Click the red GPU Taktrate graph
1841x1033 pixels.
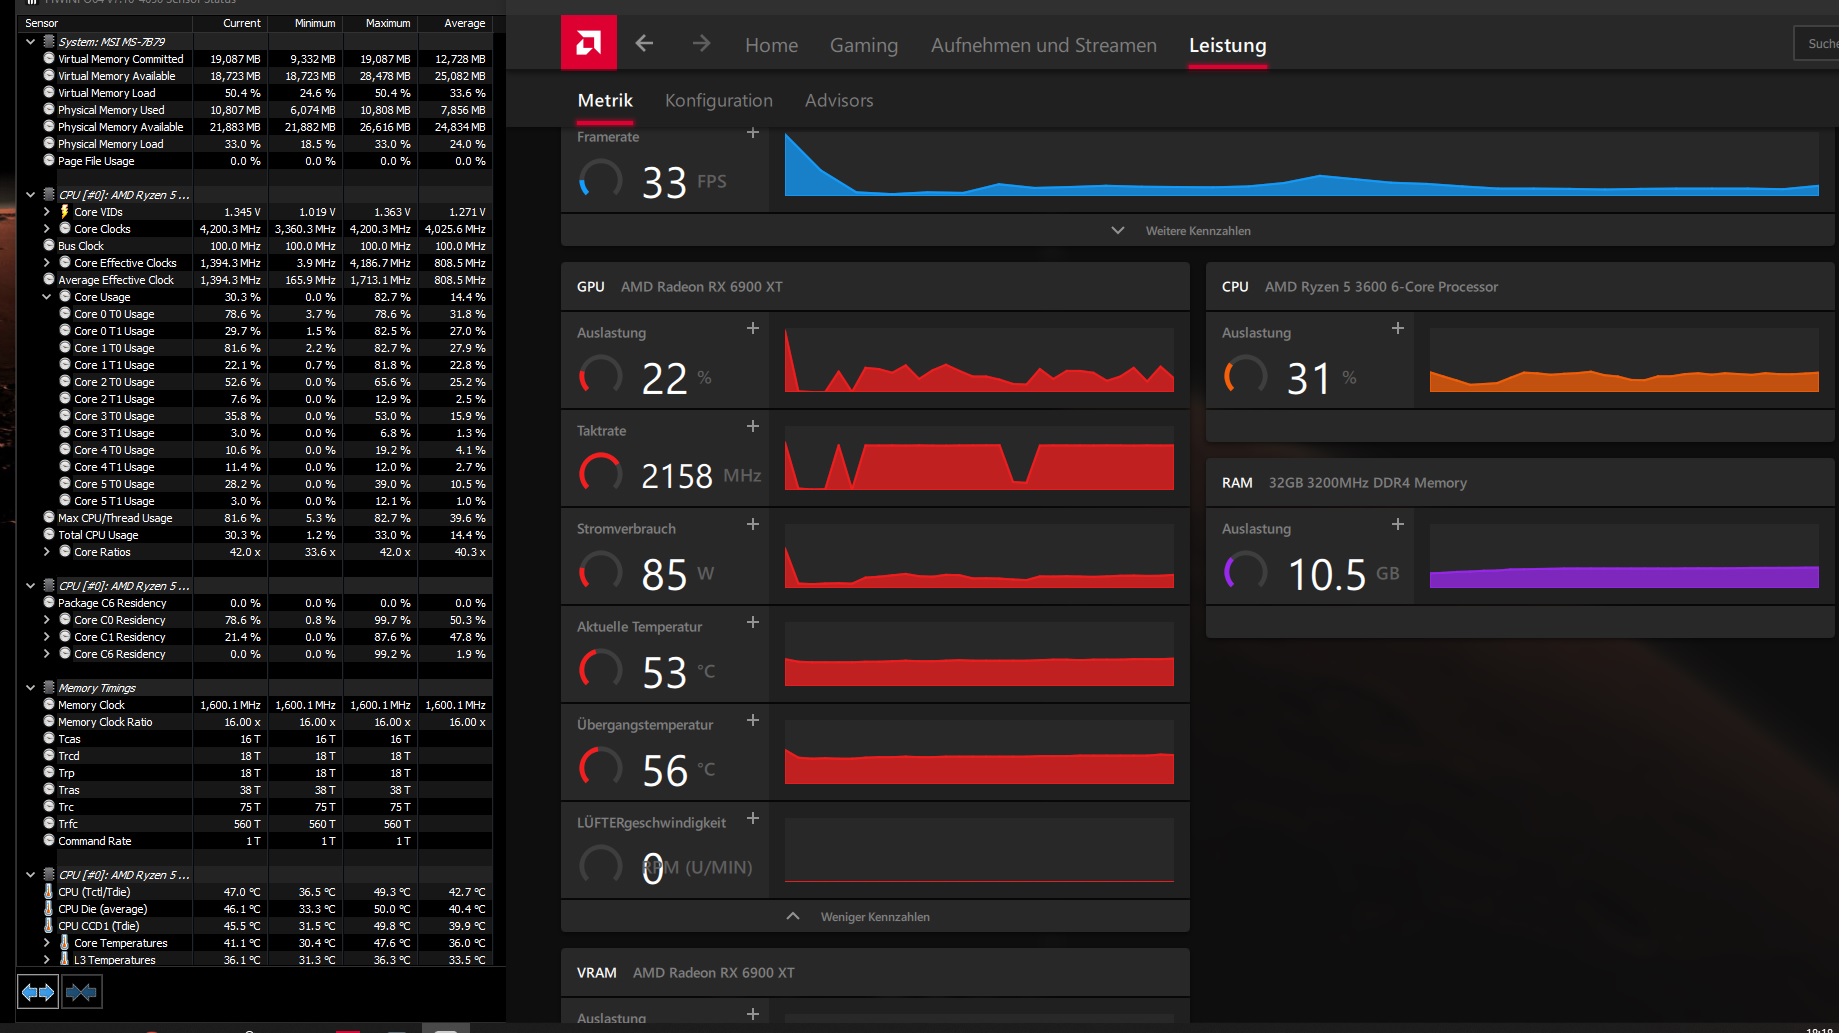pyautogui.click(x=979, y=458)
